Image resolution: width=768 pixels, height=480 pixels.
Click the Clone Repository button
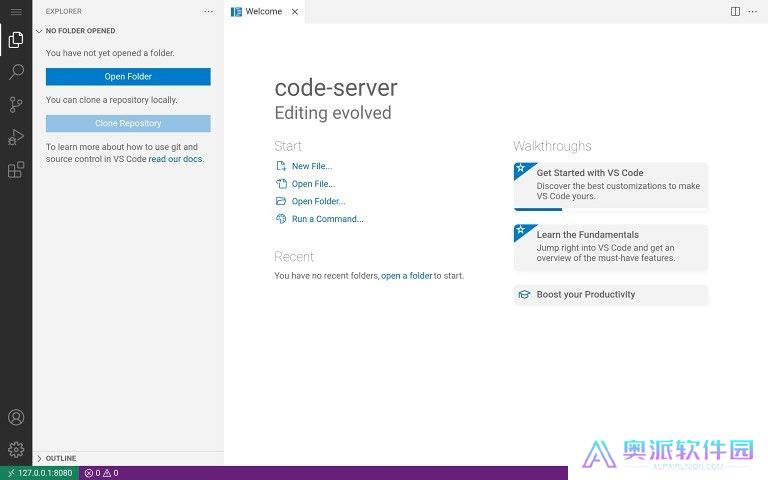(128, 123)
